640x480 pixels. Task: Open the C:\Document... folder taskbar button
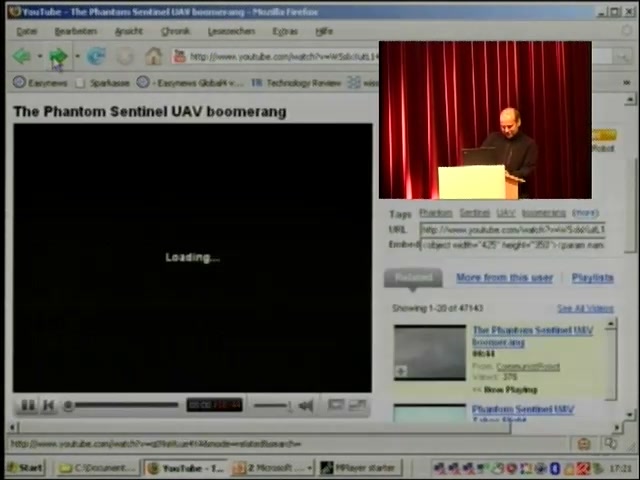coord(97,468)
